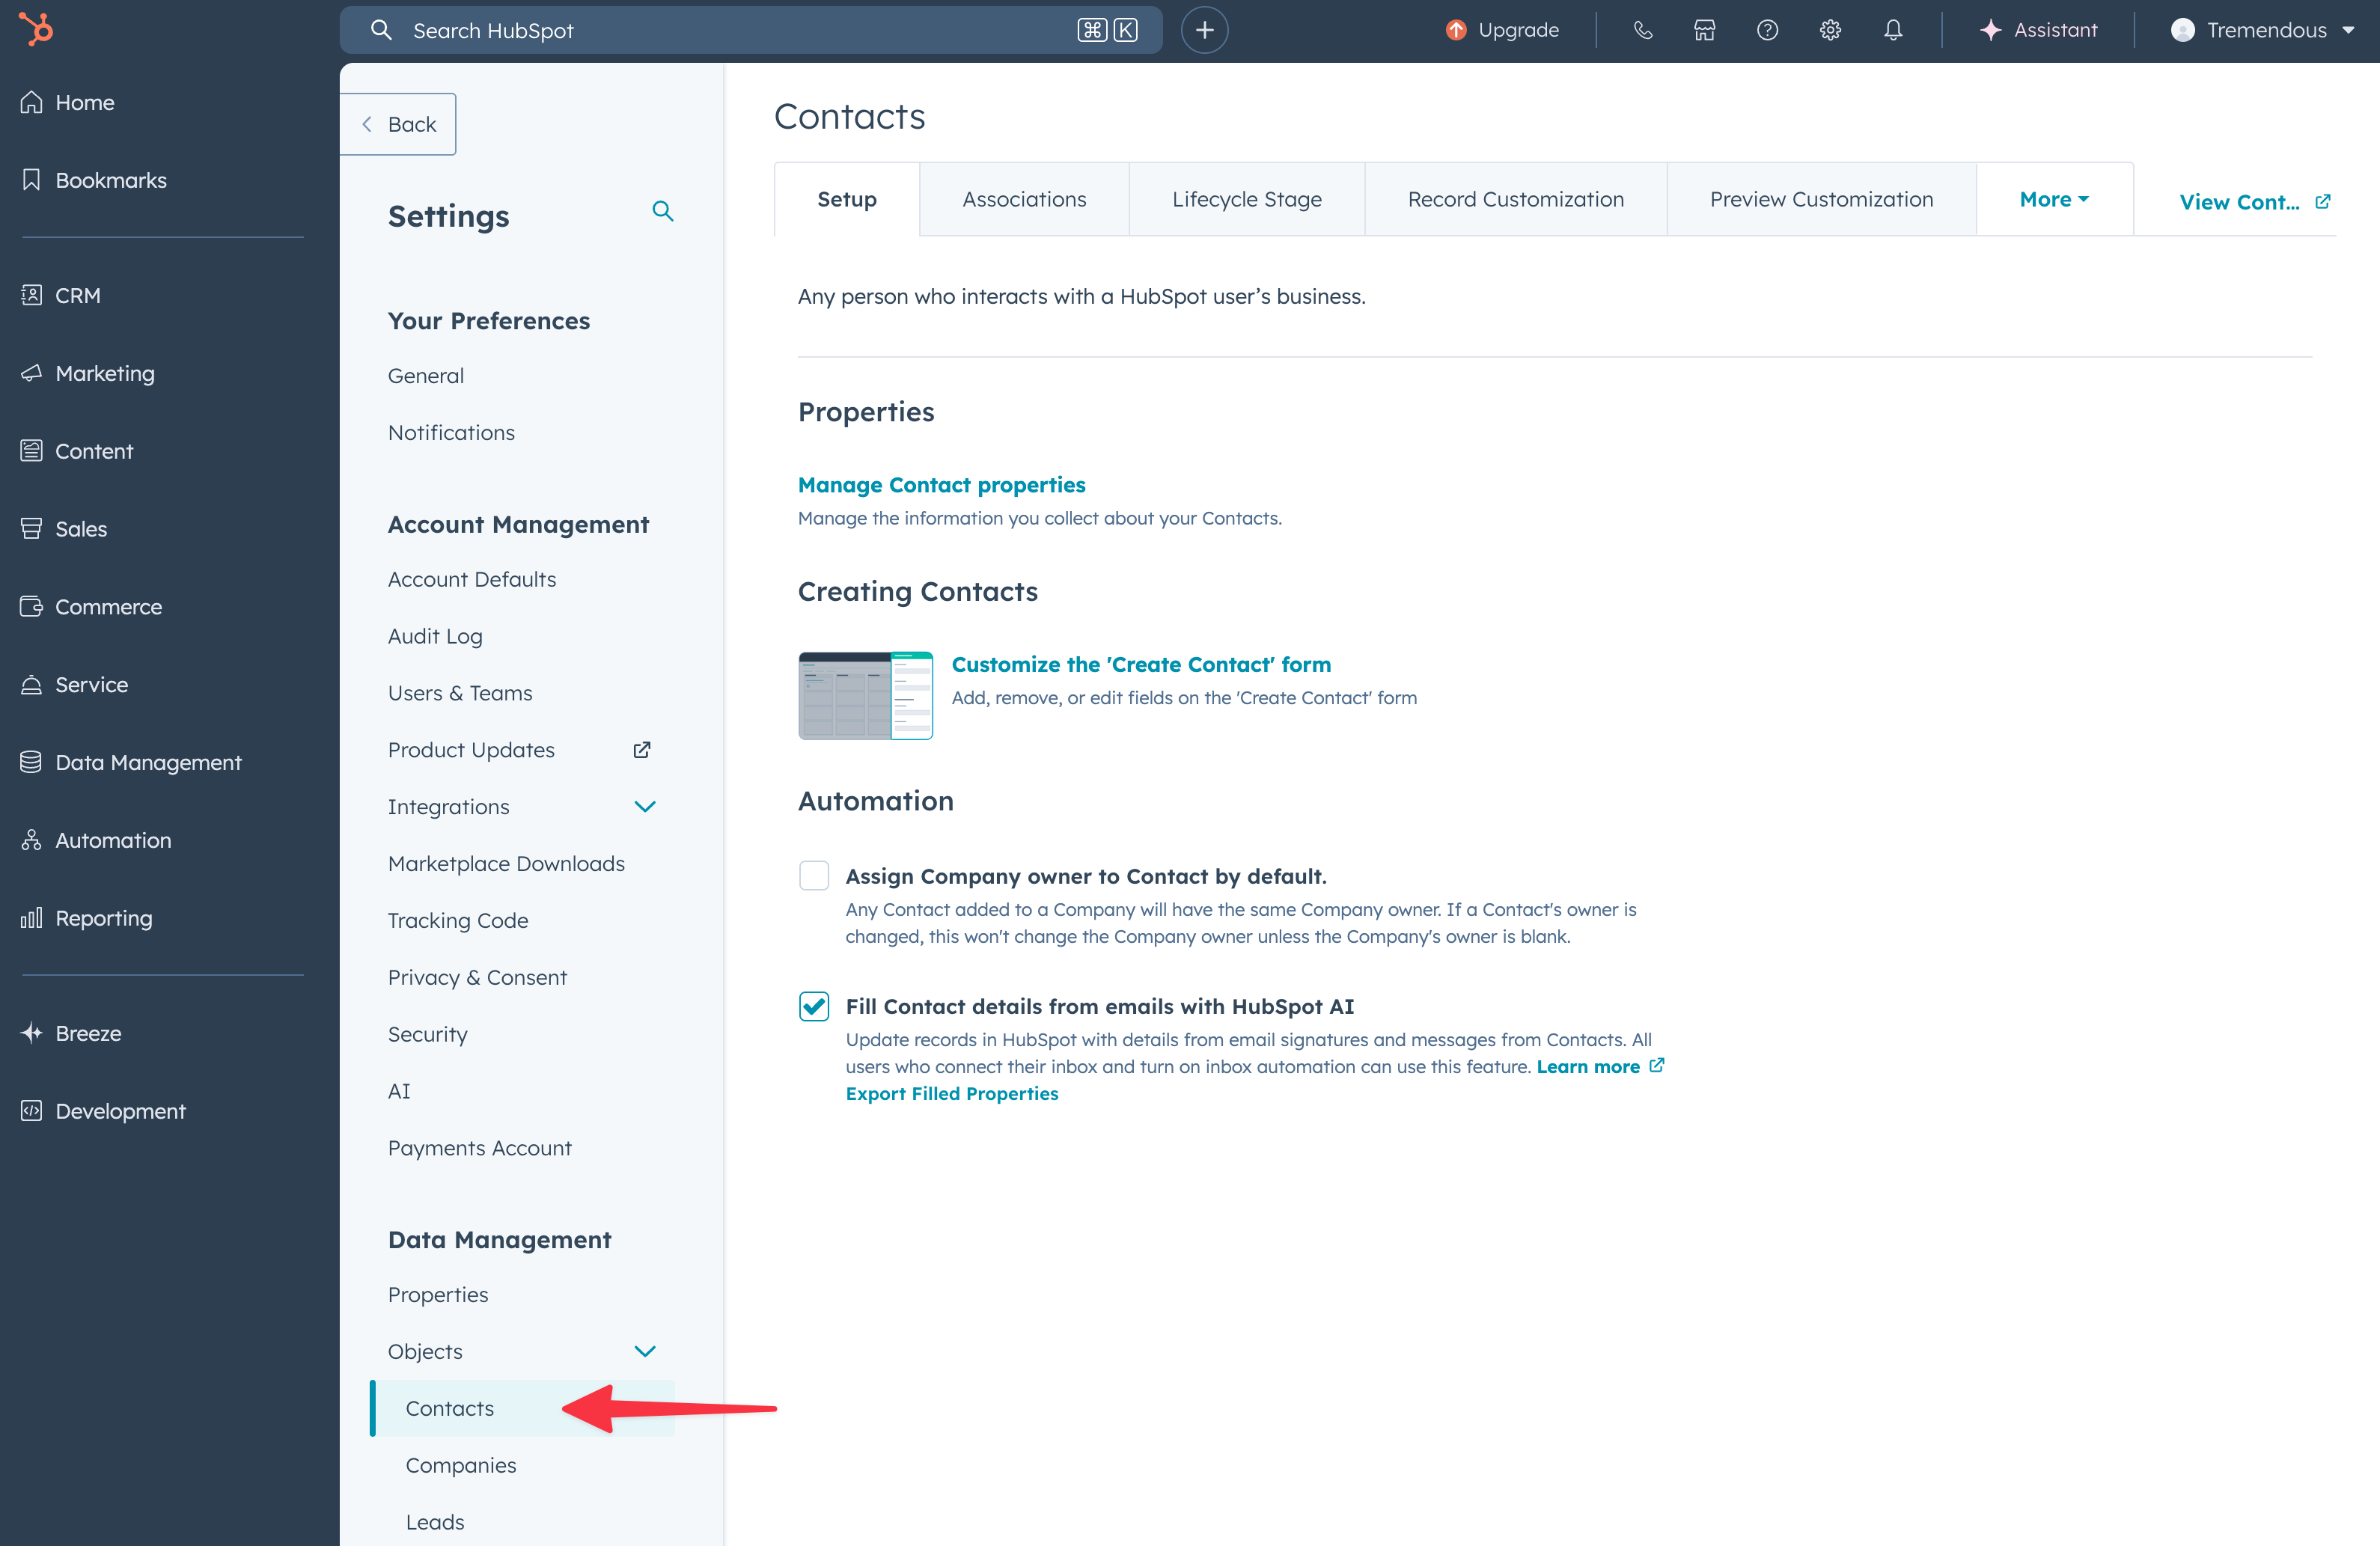2380x1546 pixels.
Task: Click the help question mark icon
Action: [x=1767, y=30]
